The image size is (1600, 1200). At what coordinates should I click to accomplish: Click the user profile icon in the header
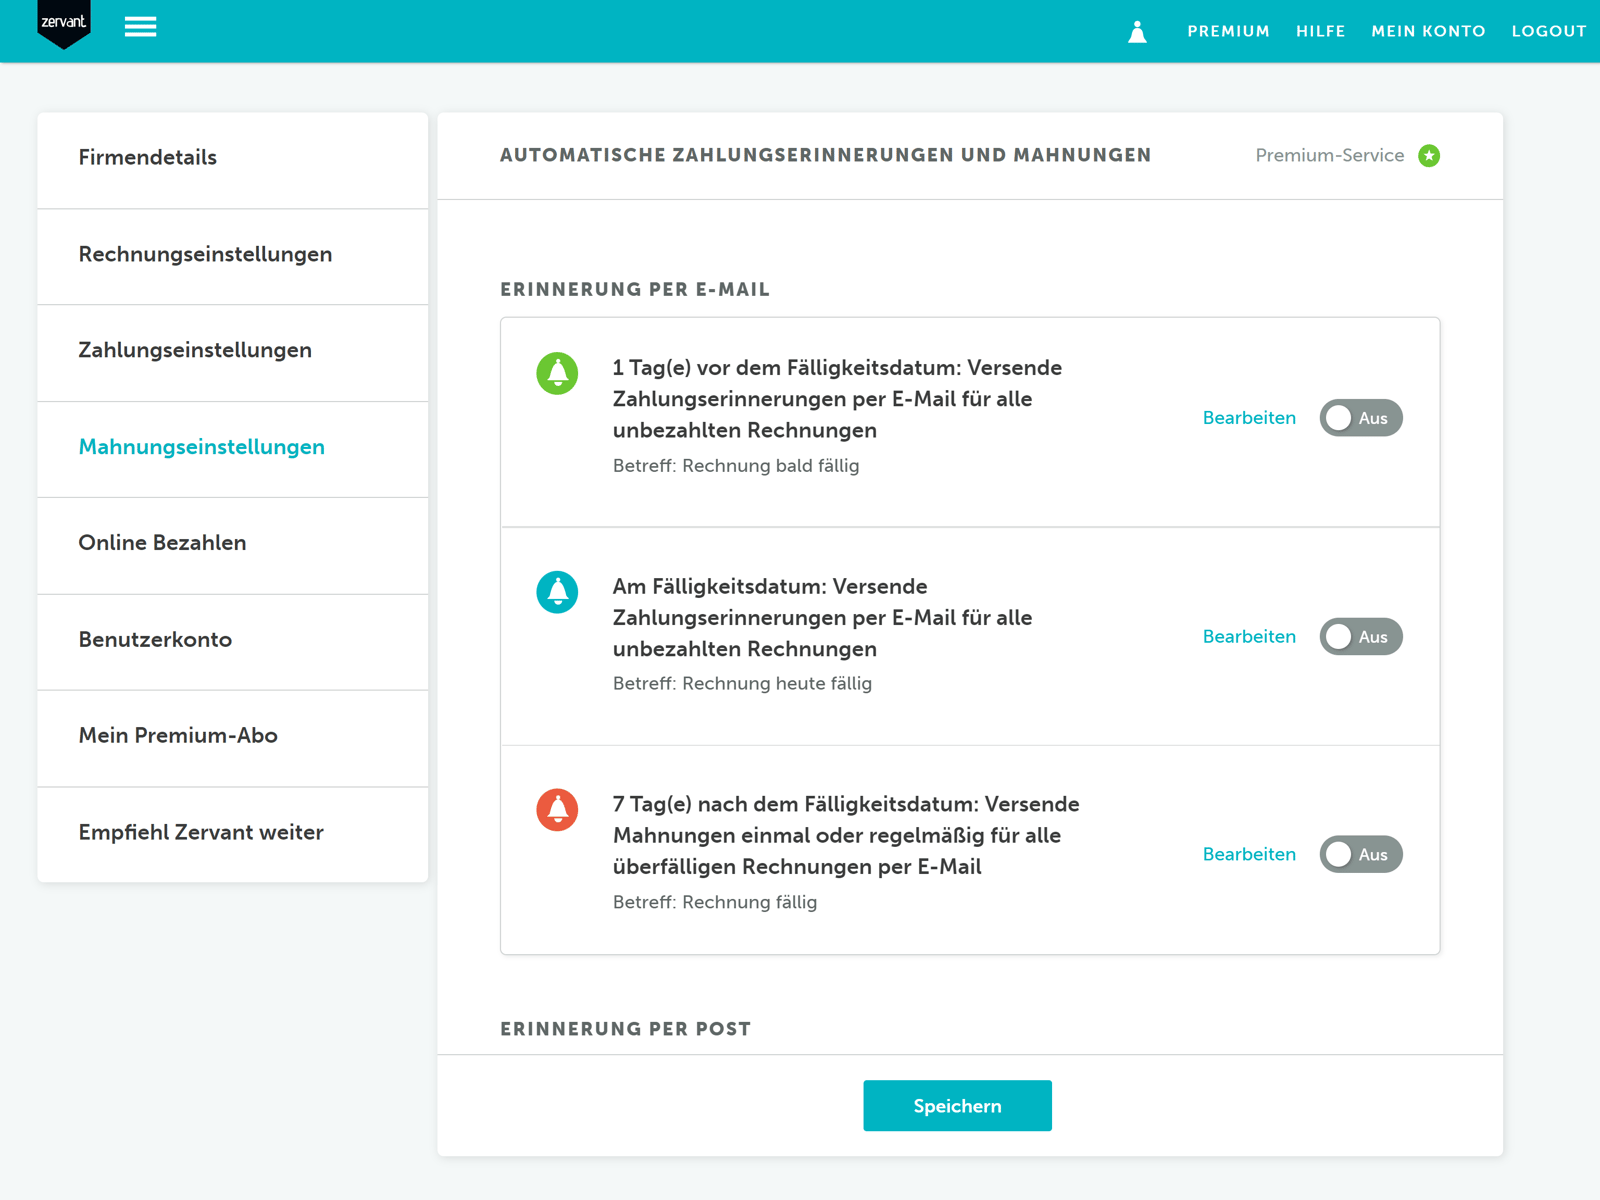(1137, 31)
